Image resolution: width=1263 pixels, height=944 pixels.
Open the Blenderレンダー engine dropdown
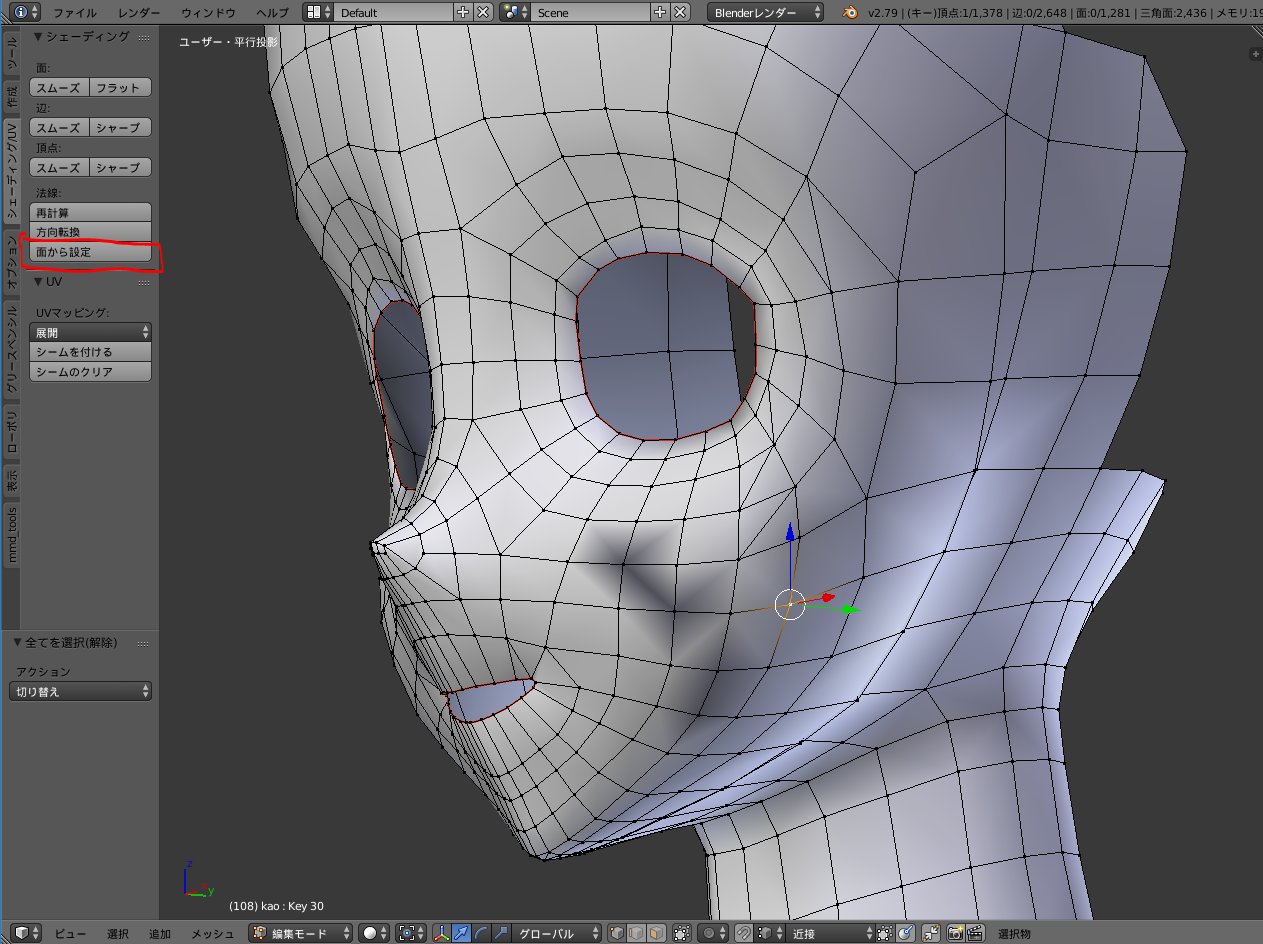pos(765,12)
